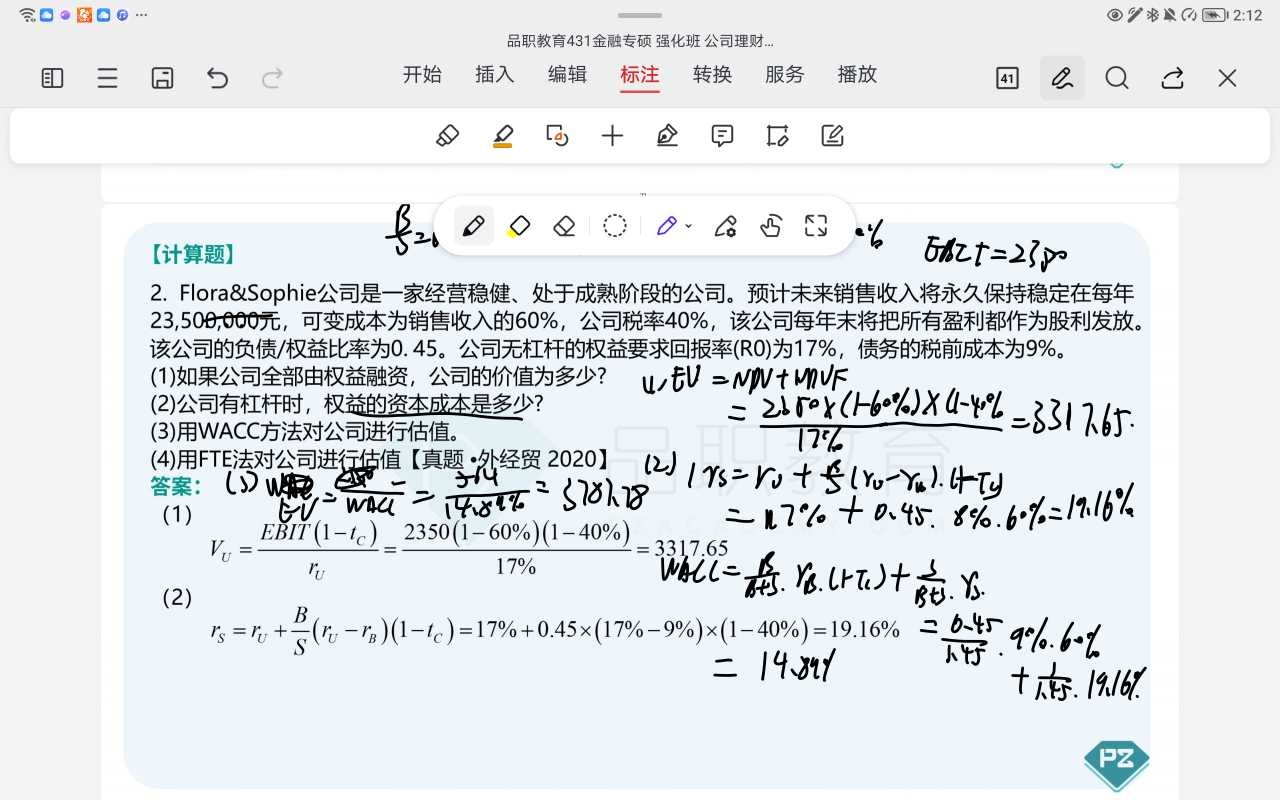
Task: Click the redo arrow icon
Action: [x=271, y=78]
